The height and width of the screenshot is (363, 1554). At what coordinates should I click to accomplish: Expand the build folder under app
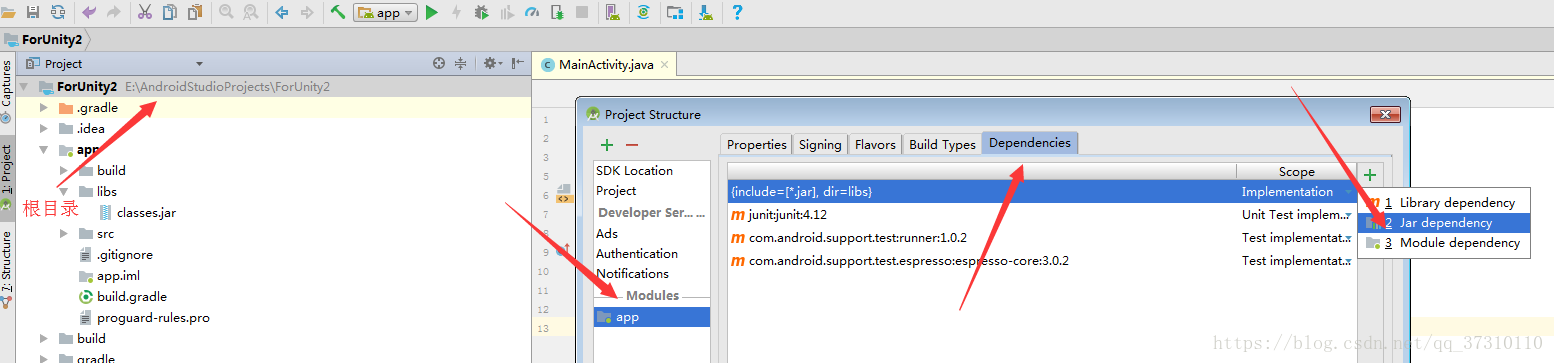click(x=64, y=170)
